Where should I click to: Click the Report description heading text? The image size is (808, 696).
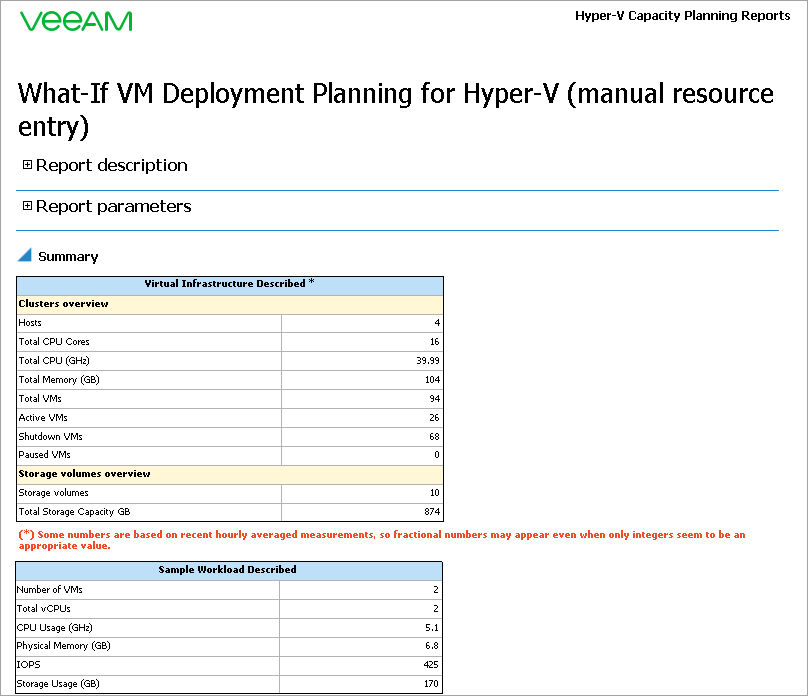tap(112, 165)
